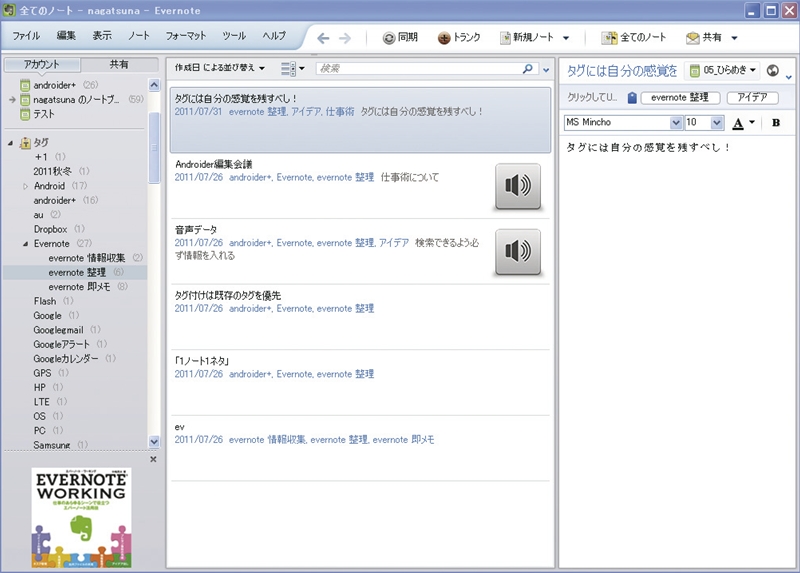Screen dimensions: 800x573
Task: Select the 2011秋冬 tag
Action: pyautogui.click(x=53, y=171)
